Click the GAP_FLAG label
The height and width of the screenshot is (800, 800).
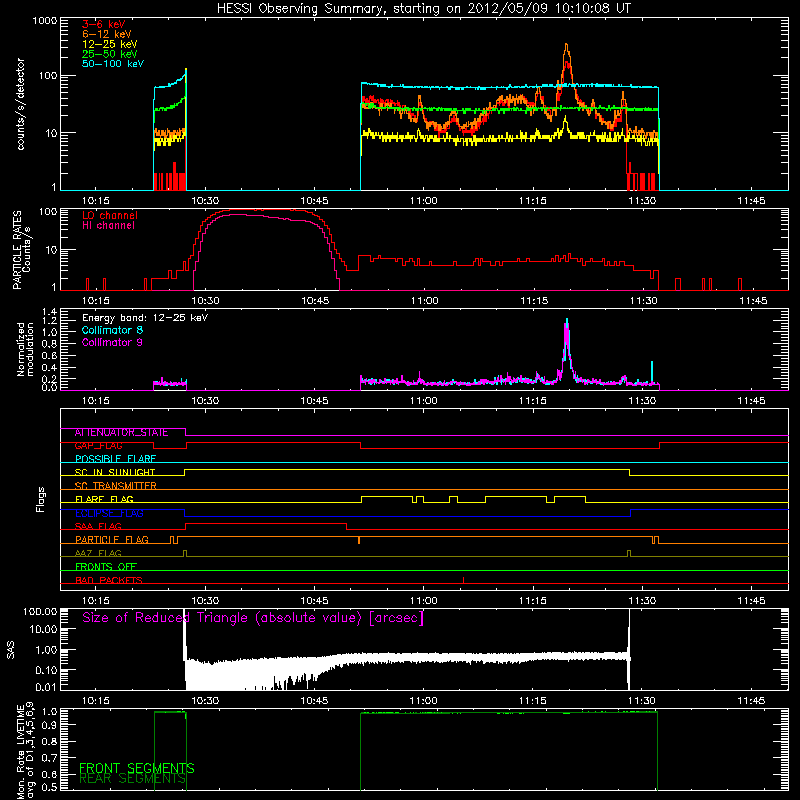98,446
